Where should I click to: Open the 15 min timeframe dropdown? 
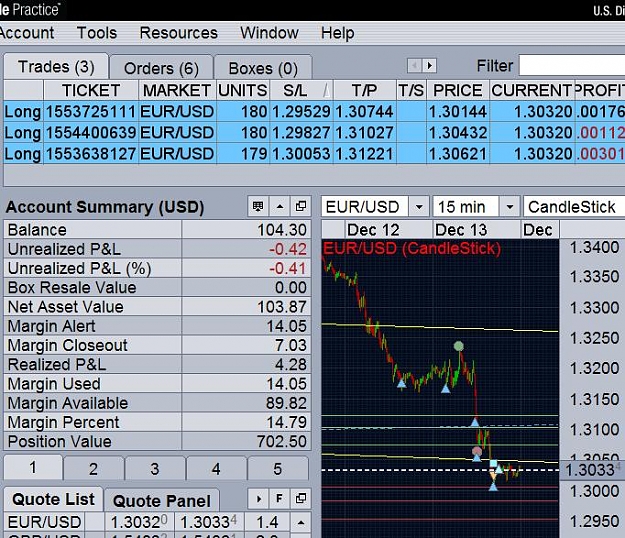[x=510, y=207]
